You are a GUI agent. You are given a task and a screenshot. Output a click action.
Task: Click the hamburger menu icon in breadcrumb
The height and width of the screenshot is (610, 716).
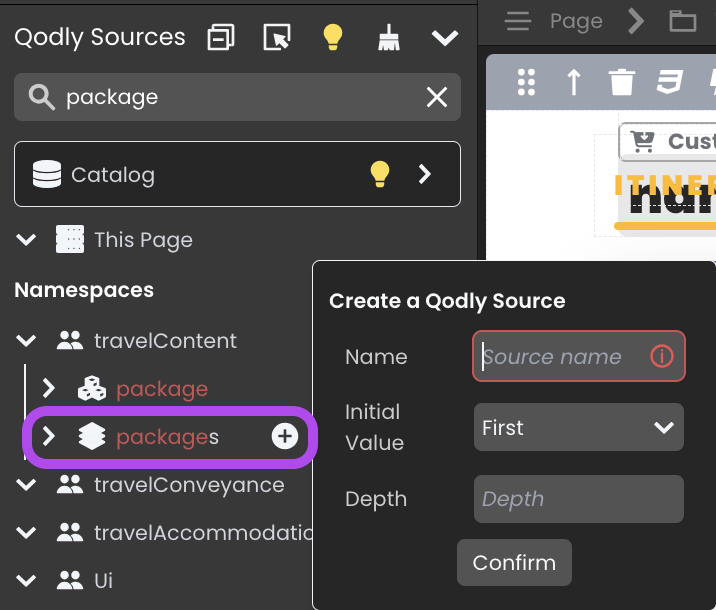click(x=518, y=21)
